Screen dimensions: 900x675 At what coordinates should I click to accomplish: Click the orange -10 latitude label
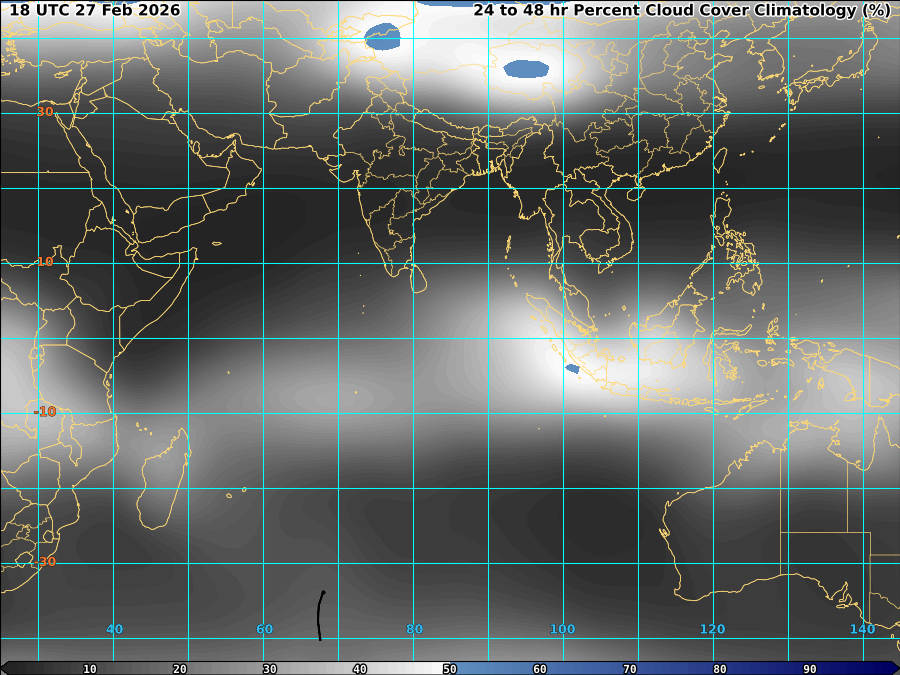45,412
